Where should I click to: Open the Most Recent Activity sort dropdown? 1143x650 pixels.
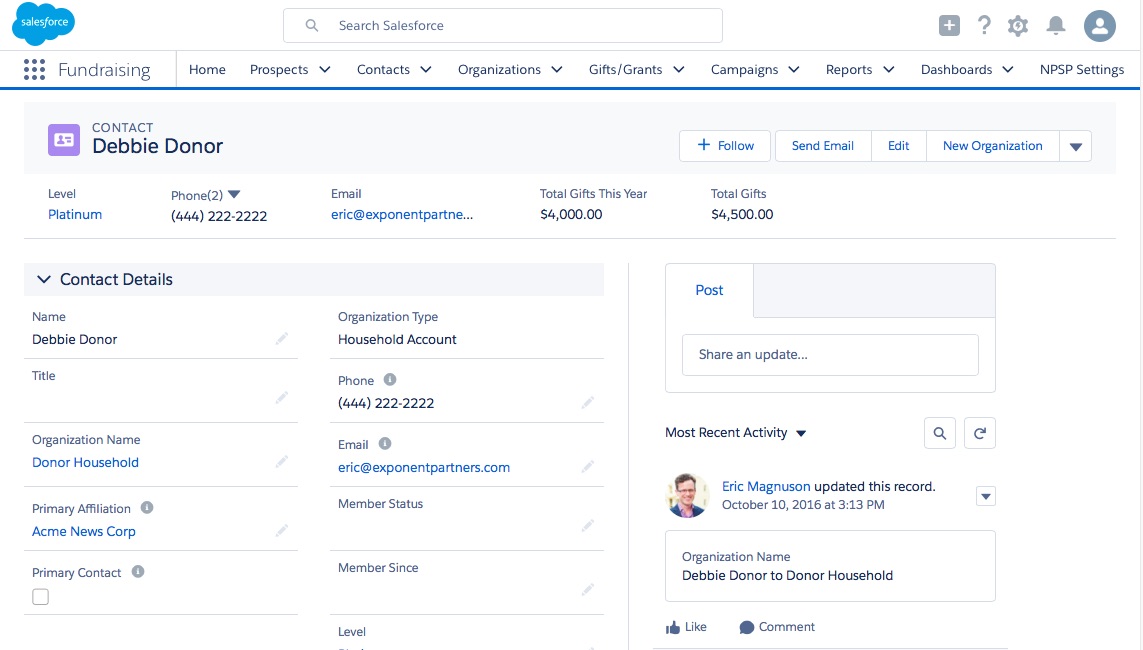tap(801, 434)
